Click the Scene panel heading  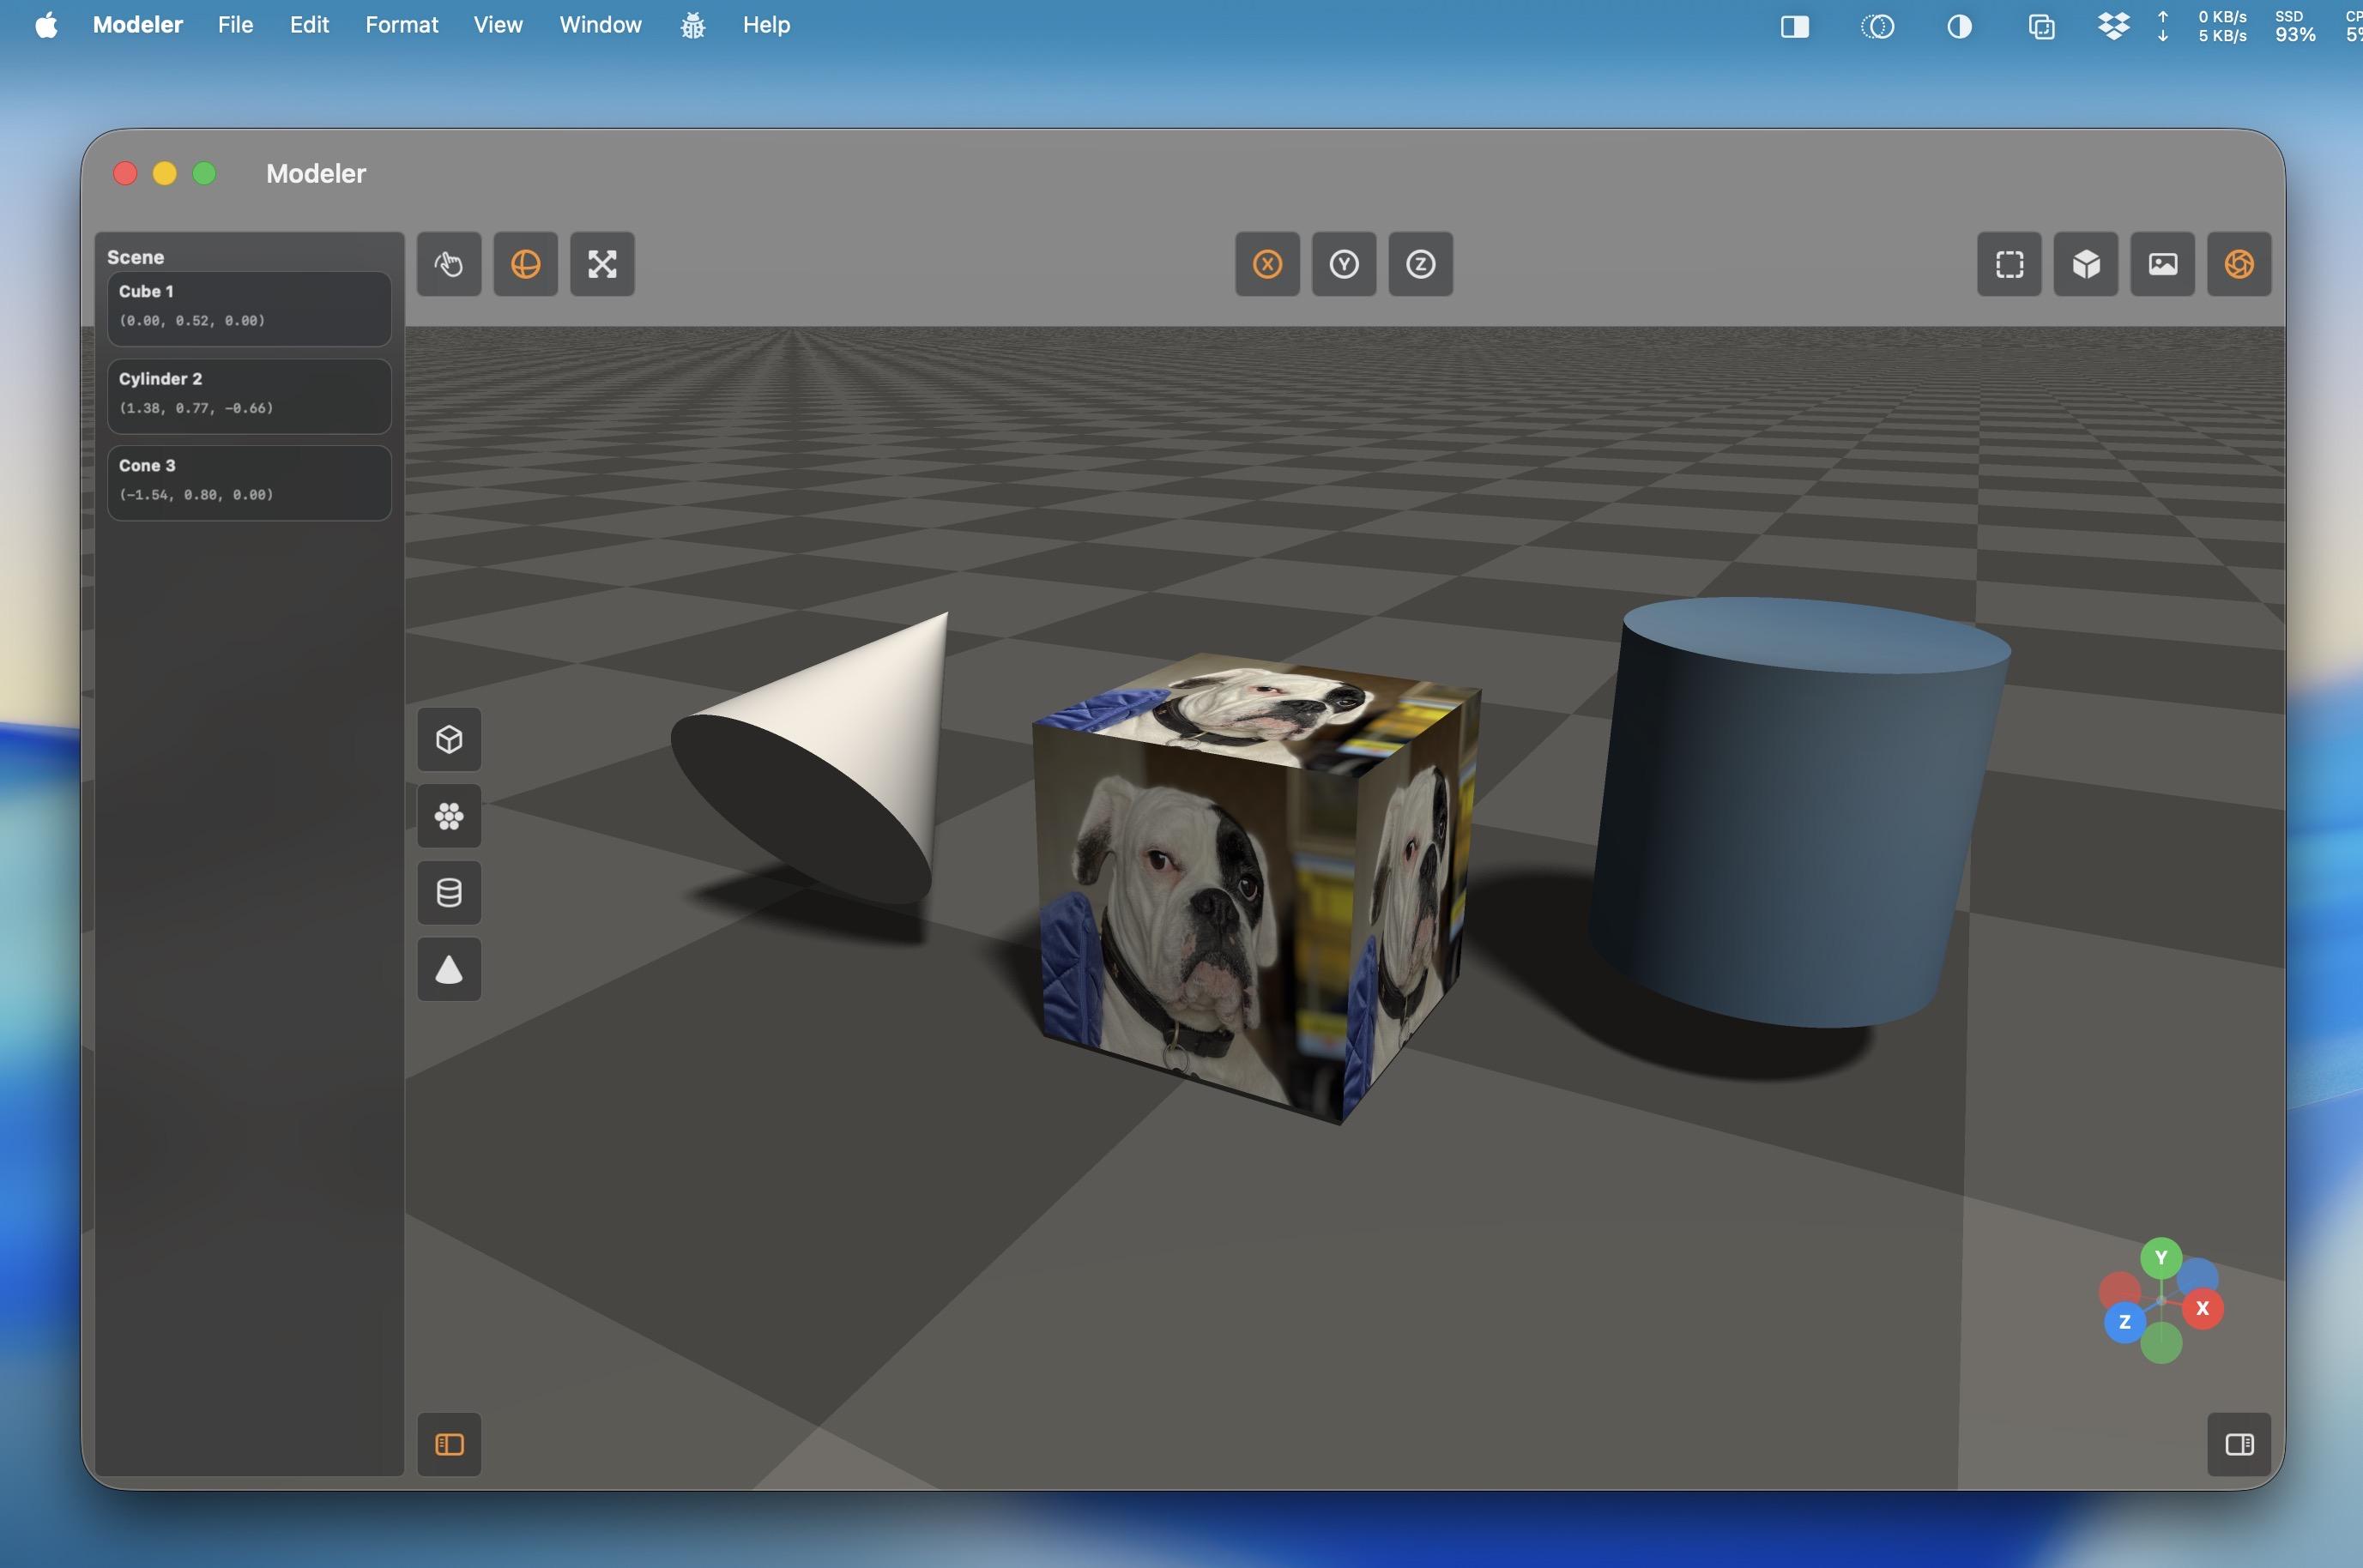tap(135, 257)
